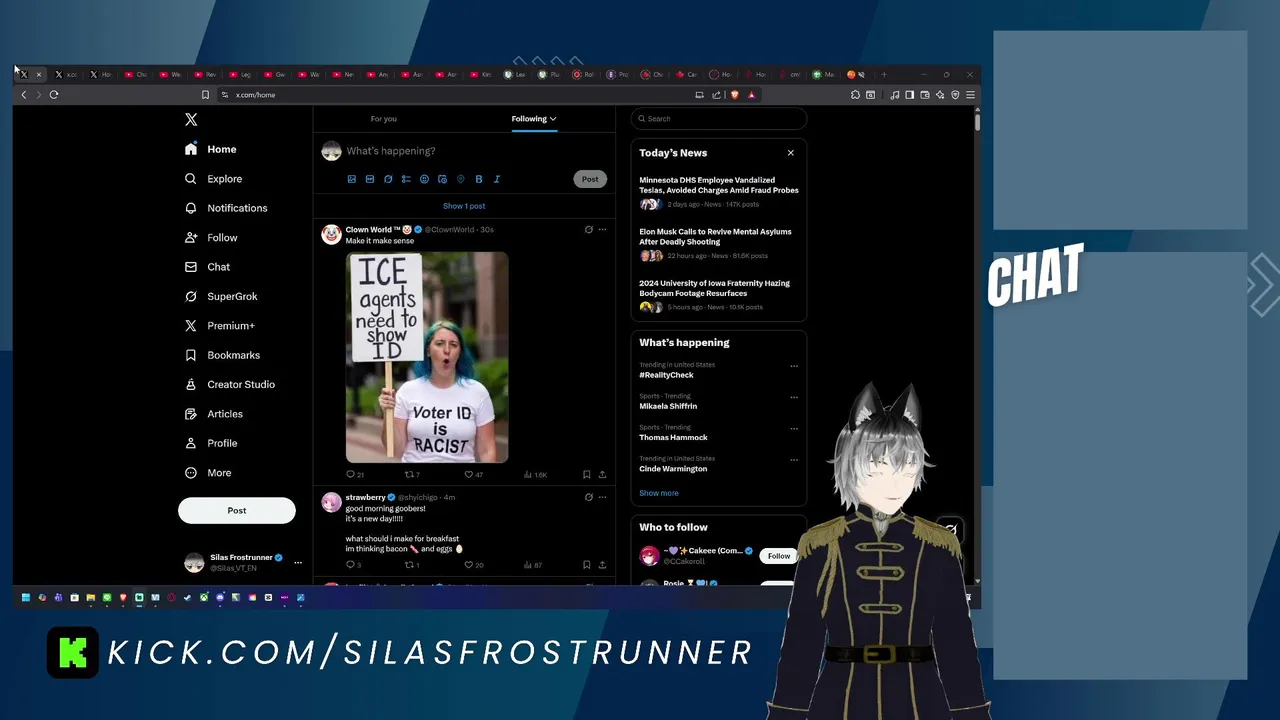This screenshot has width=1280, height=720.
Task: Toggle bold text in composer
Action: tap(479, 179)
